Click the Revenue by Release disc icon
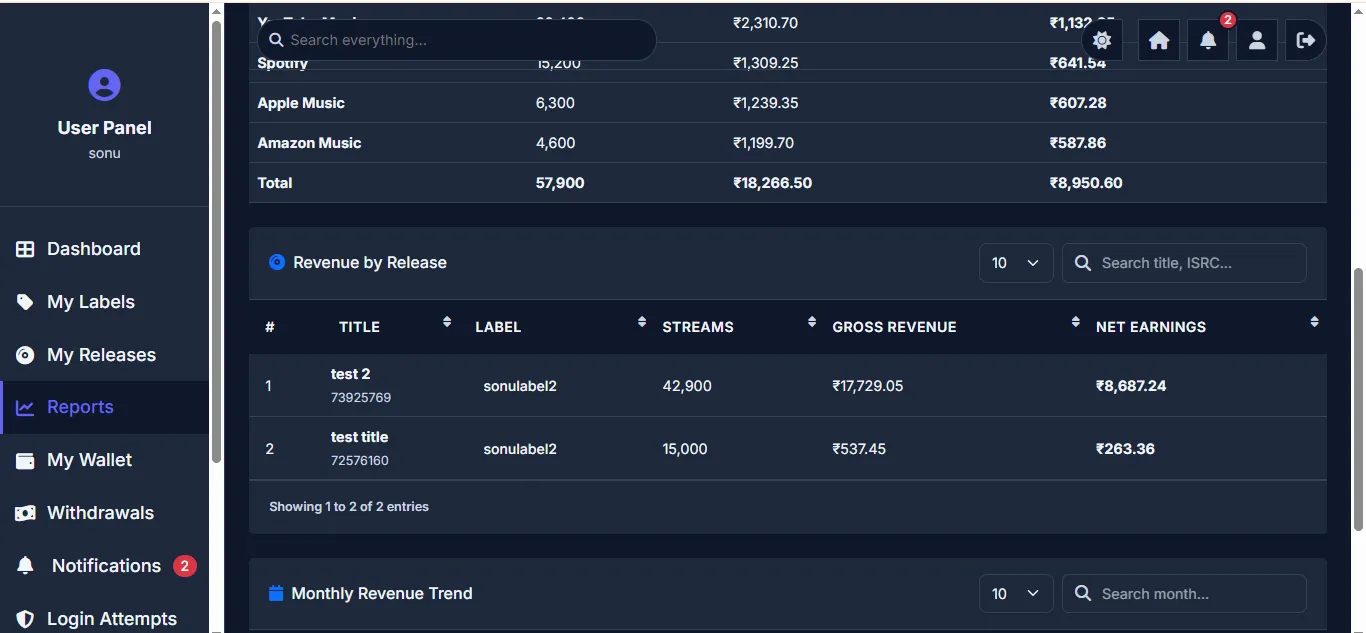This screenshot has width=1366, height=633. point(277,262)
